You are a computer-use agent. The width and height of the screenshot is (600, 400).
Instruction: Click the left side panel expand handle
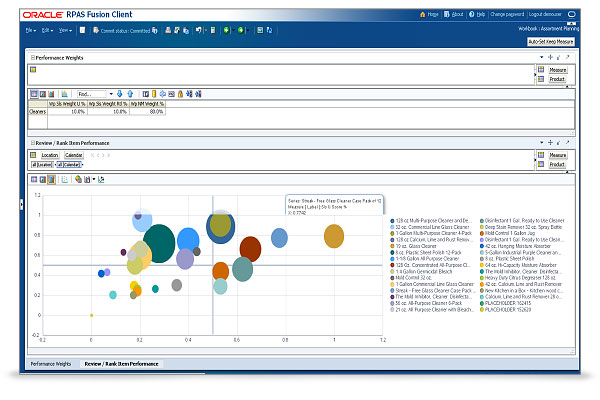click(x=21, y=204)
